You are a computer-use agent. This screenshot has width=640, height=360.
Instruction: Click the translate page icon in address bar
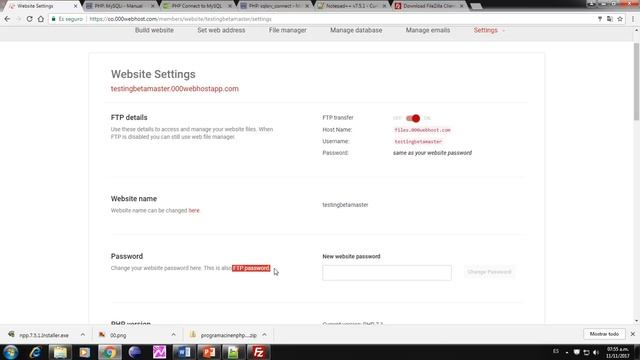[x=610, y=19]
